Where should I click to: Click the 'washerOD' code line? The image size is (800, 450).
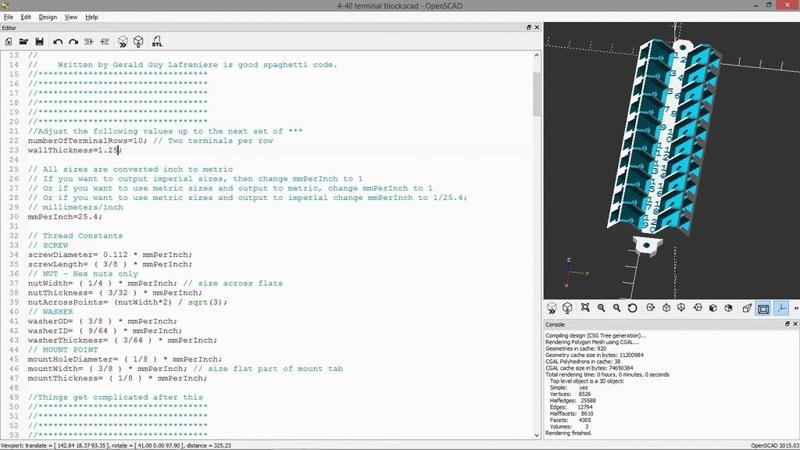click(x=102, y=321)
